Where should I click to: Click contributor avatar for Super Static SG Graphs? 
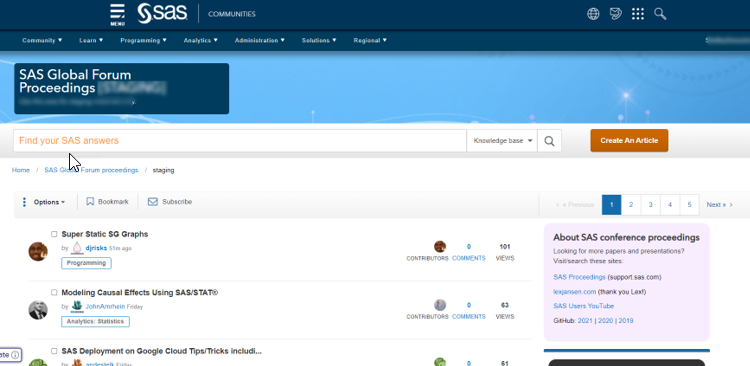[440, 247]
